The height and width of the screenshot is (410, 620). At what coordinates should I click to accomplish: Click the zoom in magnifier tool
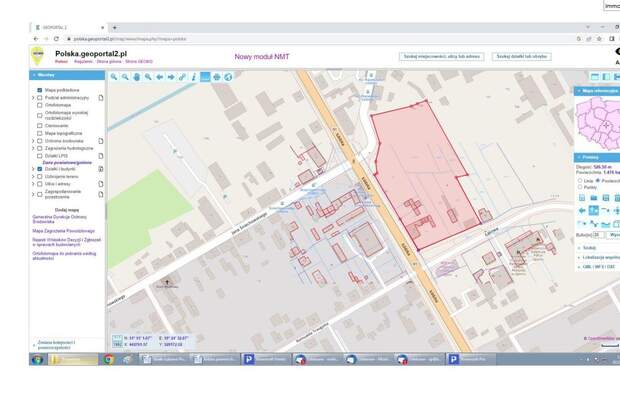tap(113, 77)
